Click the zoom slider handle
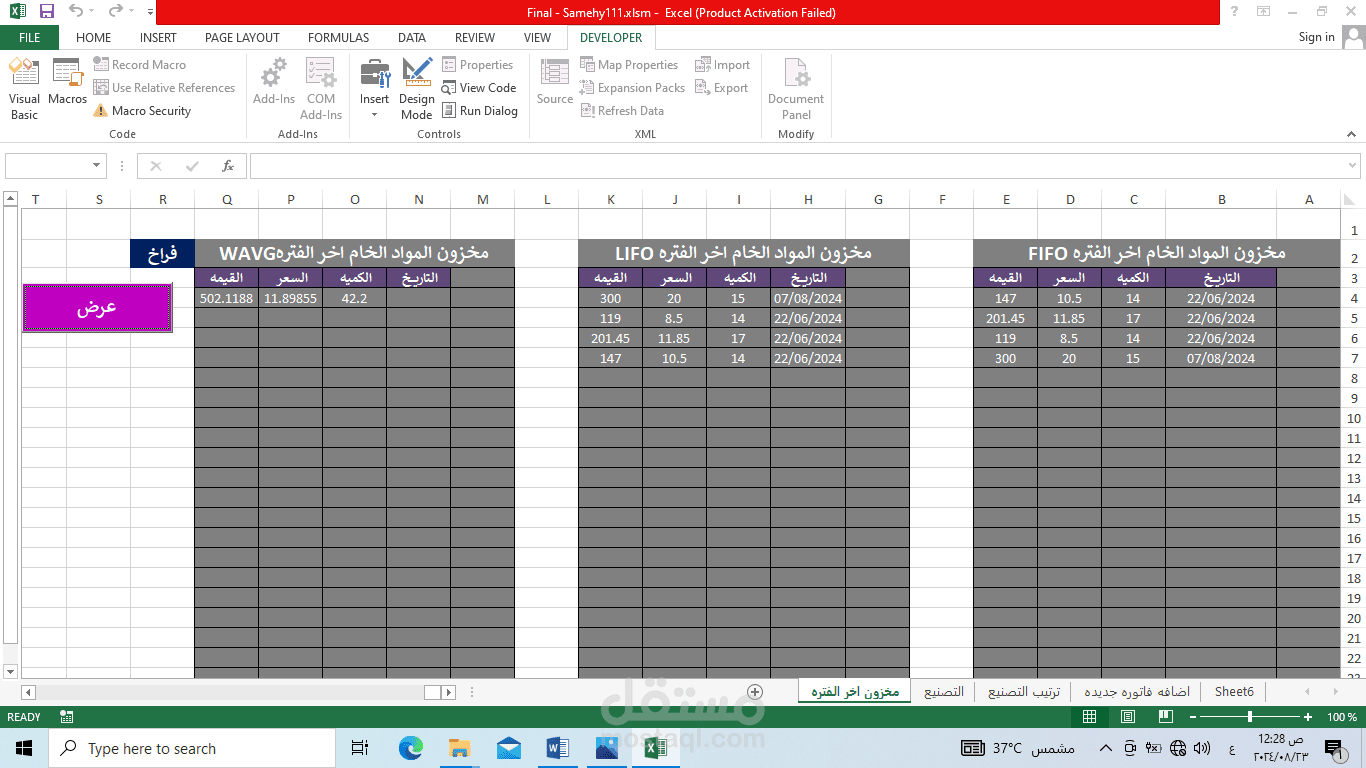This screenshot has height=768, width=1366. pyautogui.click(x=1249, y=717)
